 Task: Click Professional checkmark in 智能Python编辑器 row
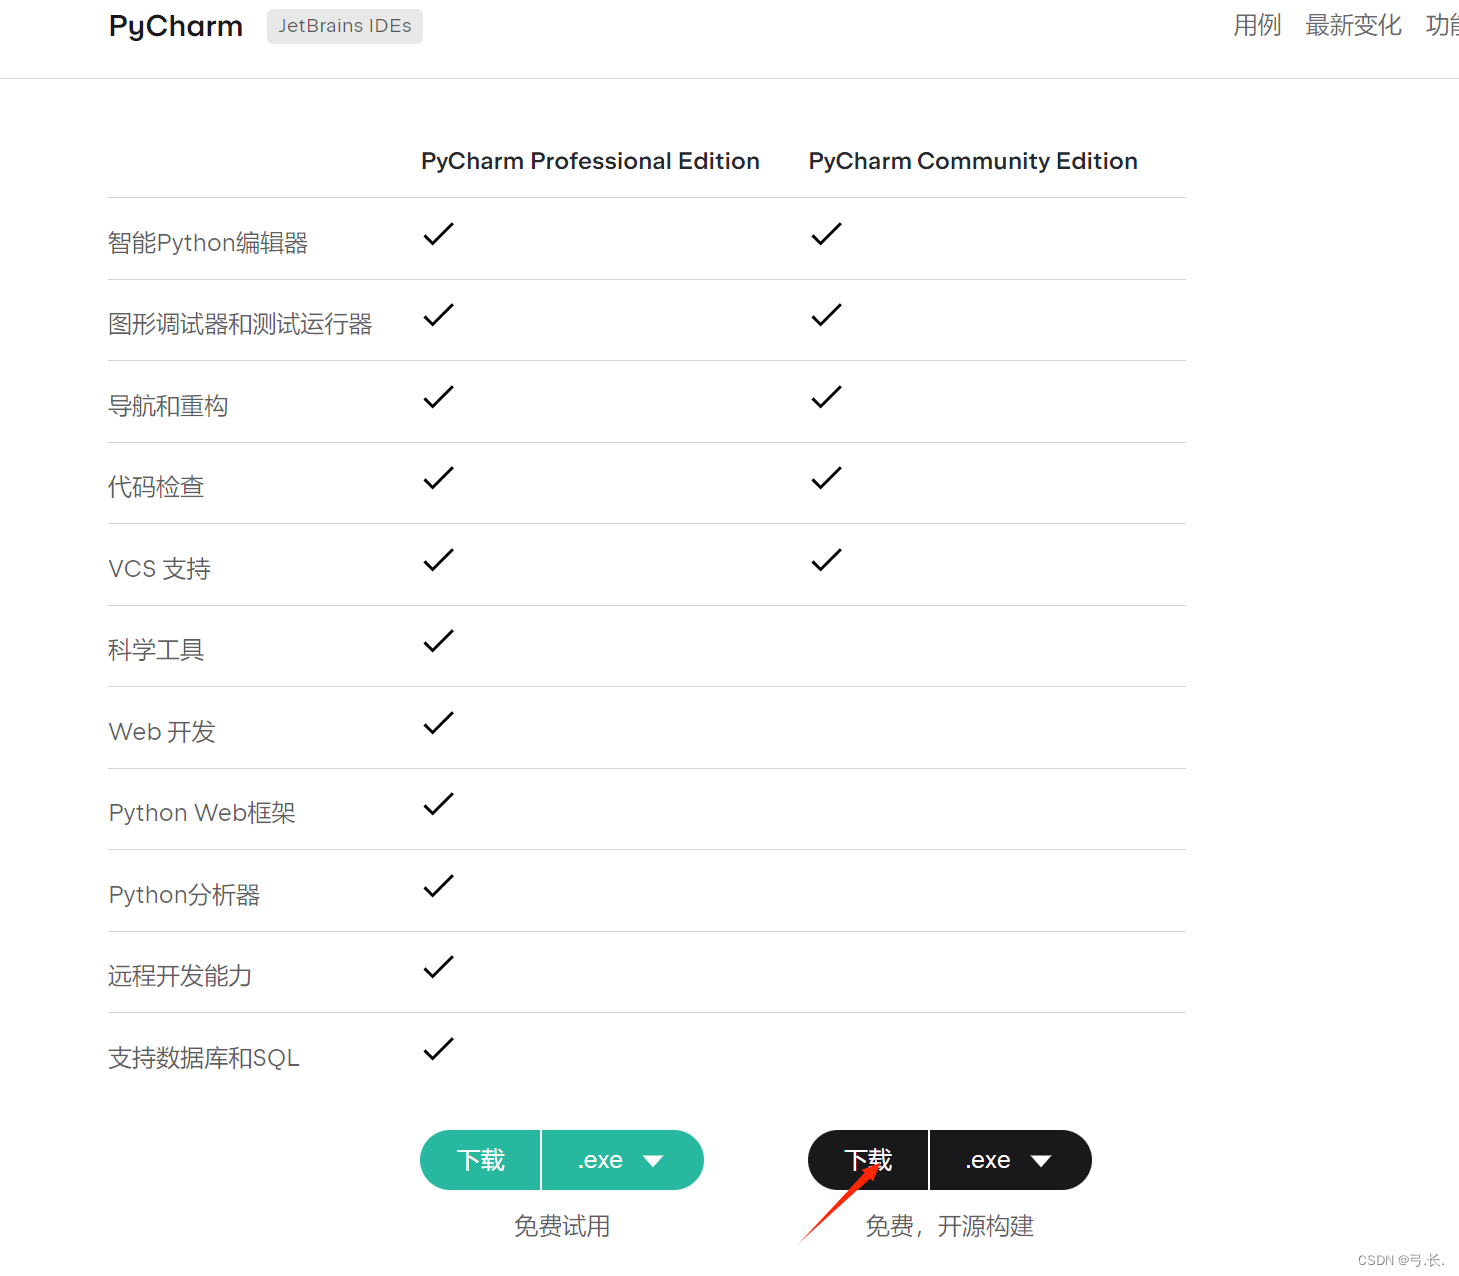pyautogui.click(x=438, y=234)
